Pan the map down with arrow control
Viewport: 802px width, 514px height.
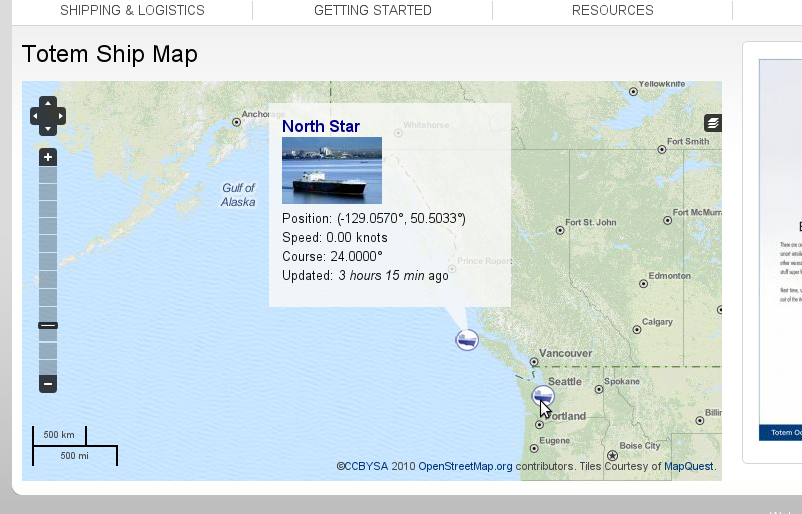(x=48, y=128)
